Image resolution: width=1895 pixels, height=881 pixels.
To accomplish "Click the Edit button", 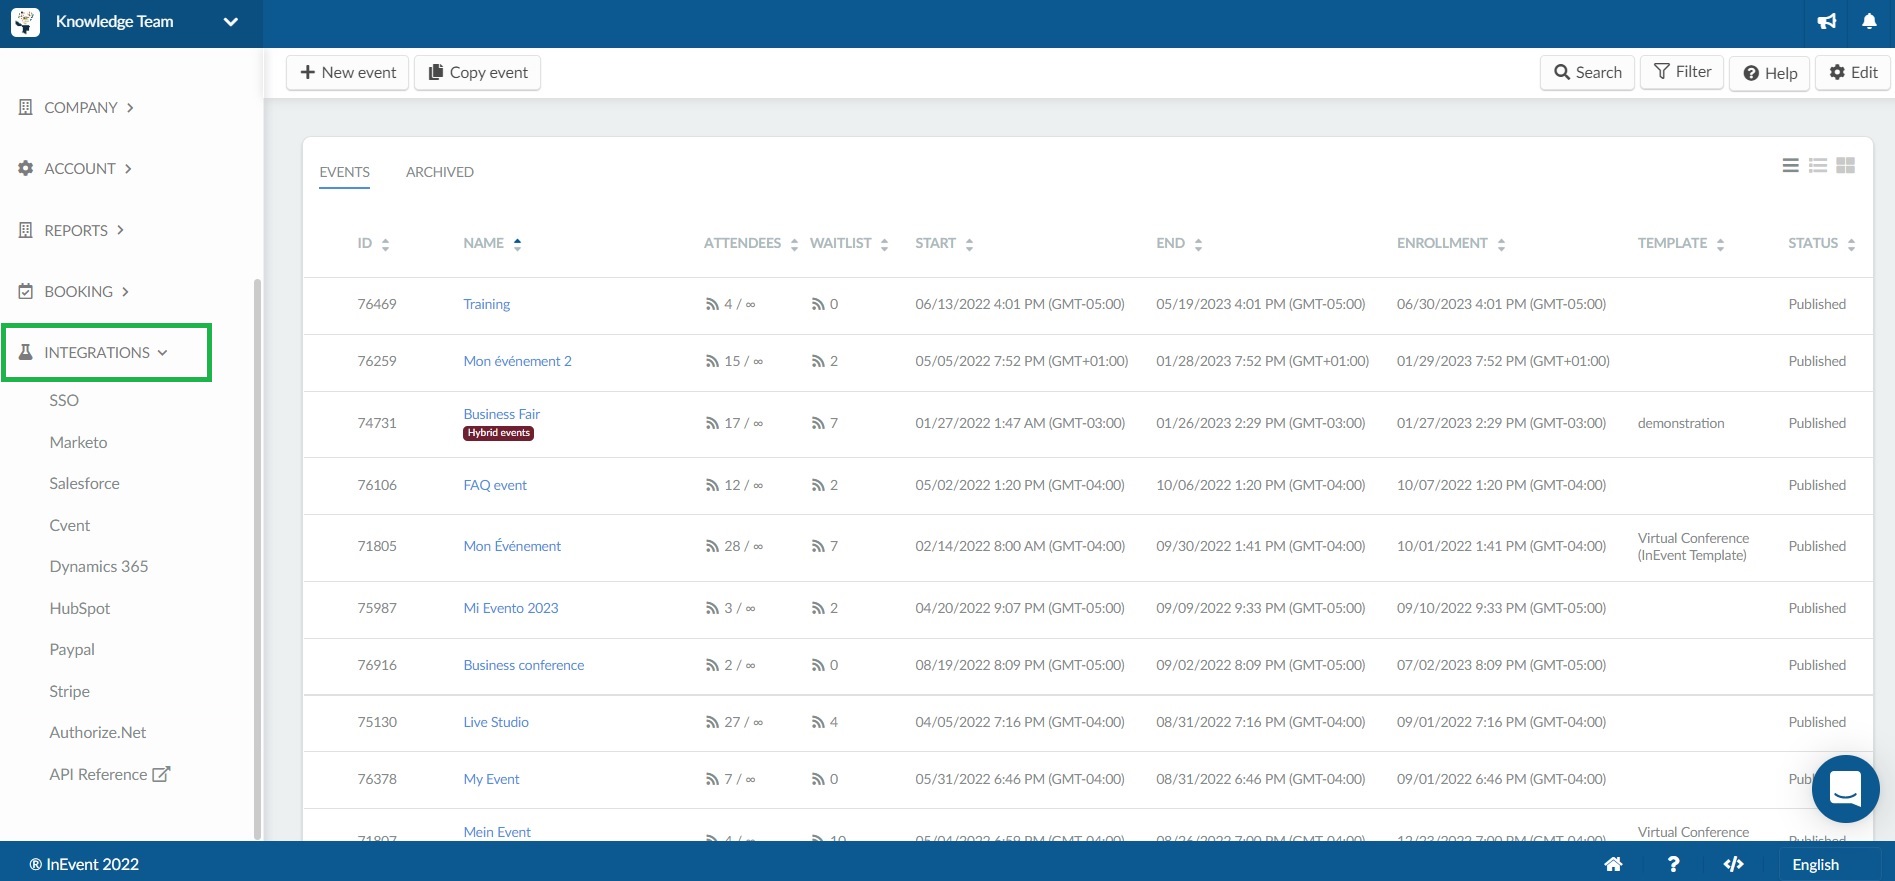I will click(x=1853, y=72).
